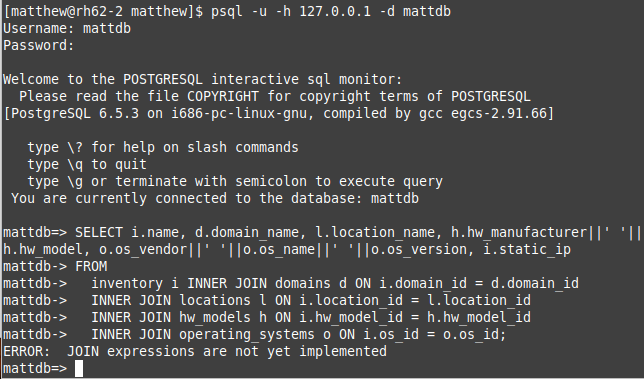Click the ERROR: JOIN expressions message line
The height and width of the screenshot is (379, 644).
tap(195, 351)
